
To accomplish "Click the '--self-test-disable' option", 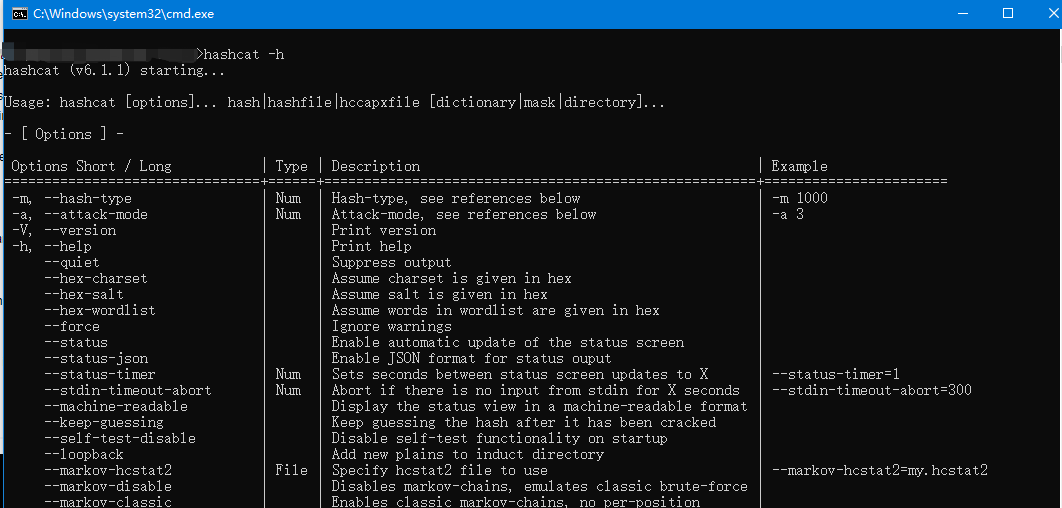I will pos(120,439).
